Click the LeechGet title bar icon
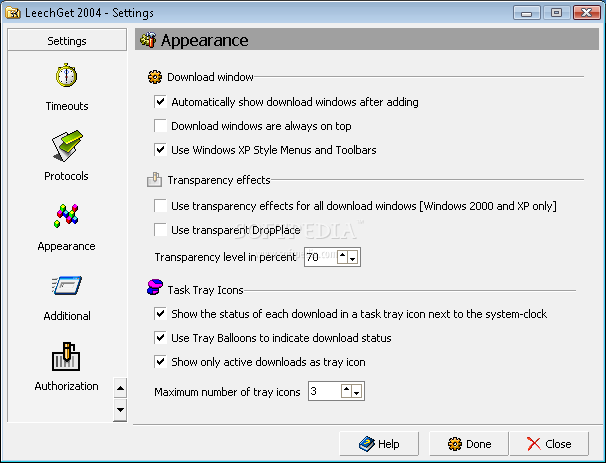 click(13, 13)
